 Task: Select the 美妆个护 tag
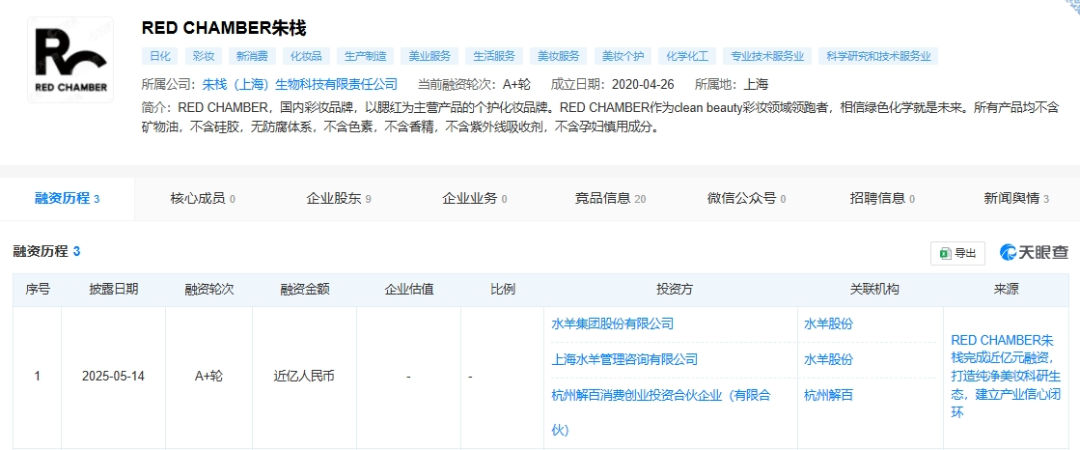coord(623,57)
